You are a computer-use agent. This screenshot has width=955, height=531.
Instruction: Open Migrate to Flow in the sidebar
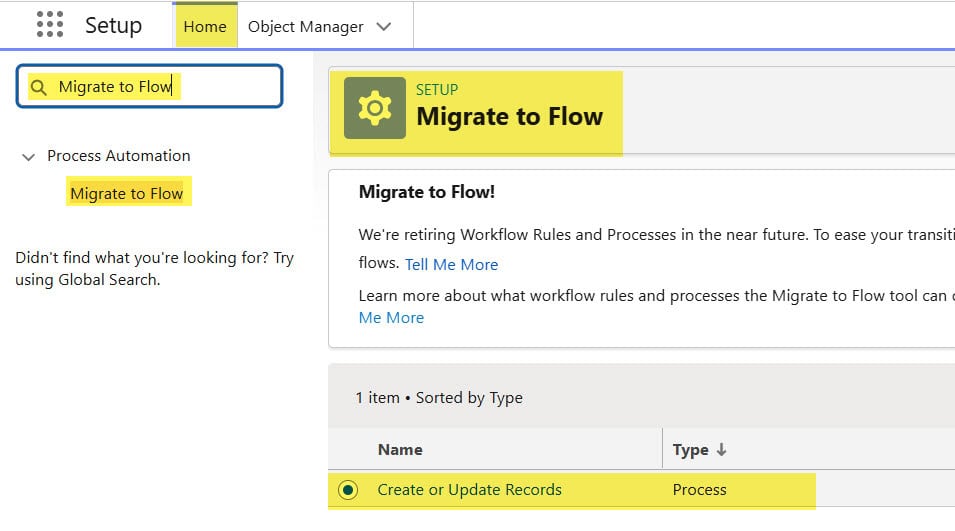(127, 194)
